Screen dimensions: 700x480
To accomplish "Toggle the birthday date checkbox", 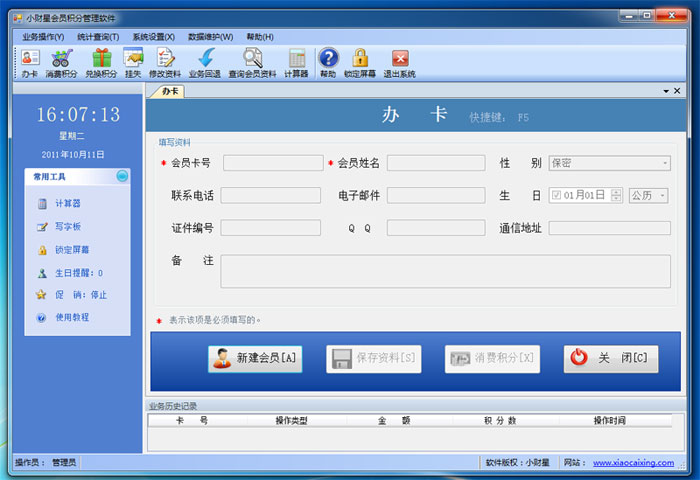I will (x=556, y=196).
